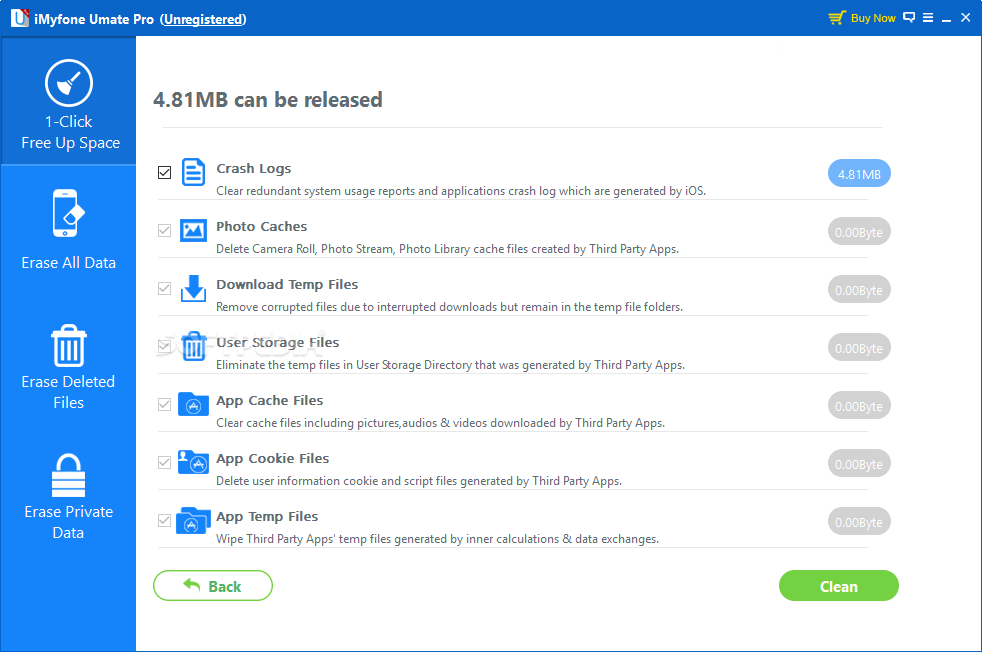Toggle the App Cache Files checkbox
The width and height of the screenshot is (982, 652).
(165, 405)
